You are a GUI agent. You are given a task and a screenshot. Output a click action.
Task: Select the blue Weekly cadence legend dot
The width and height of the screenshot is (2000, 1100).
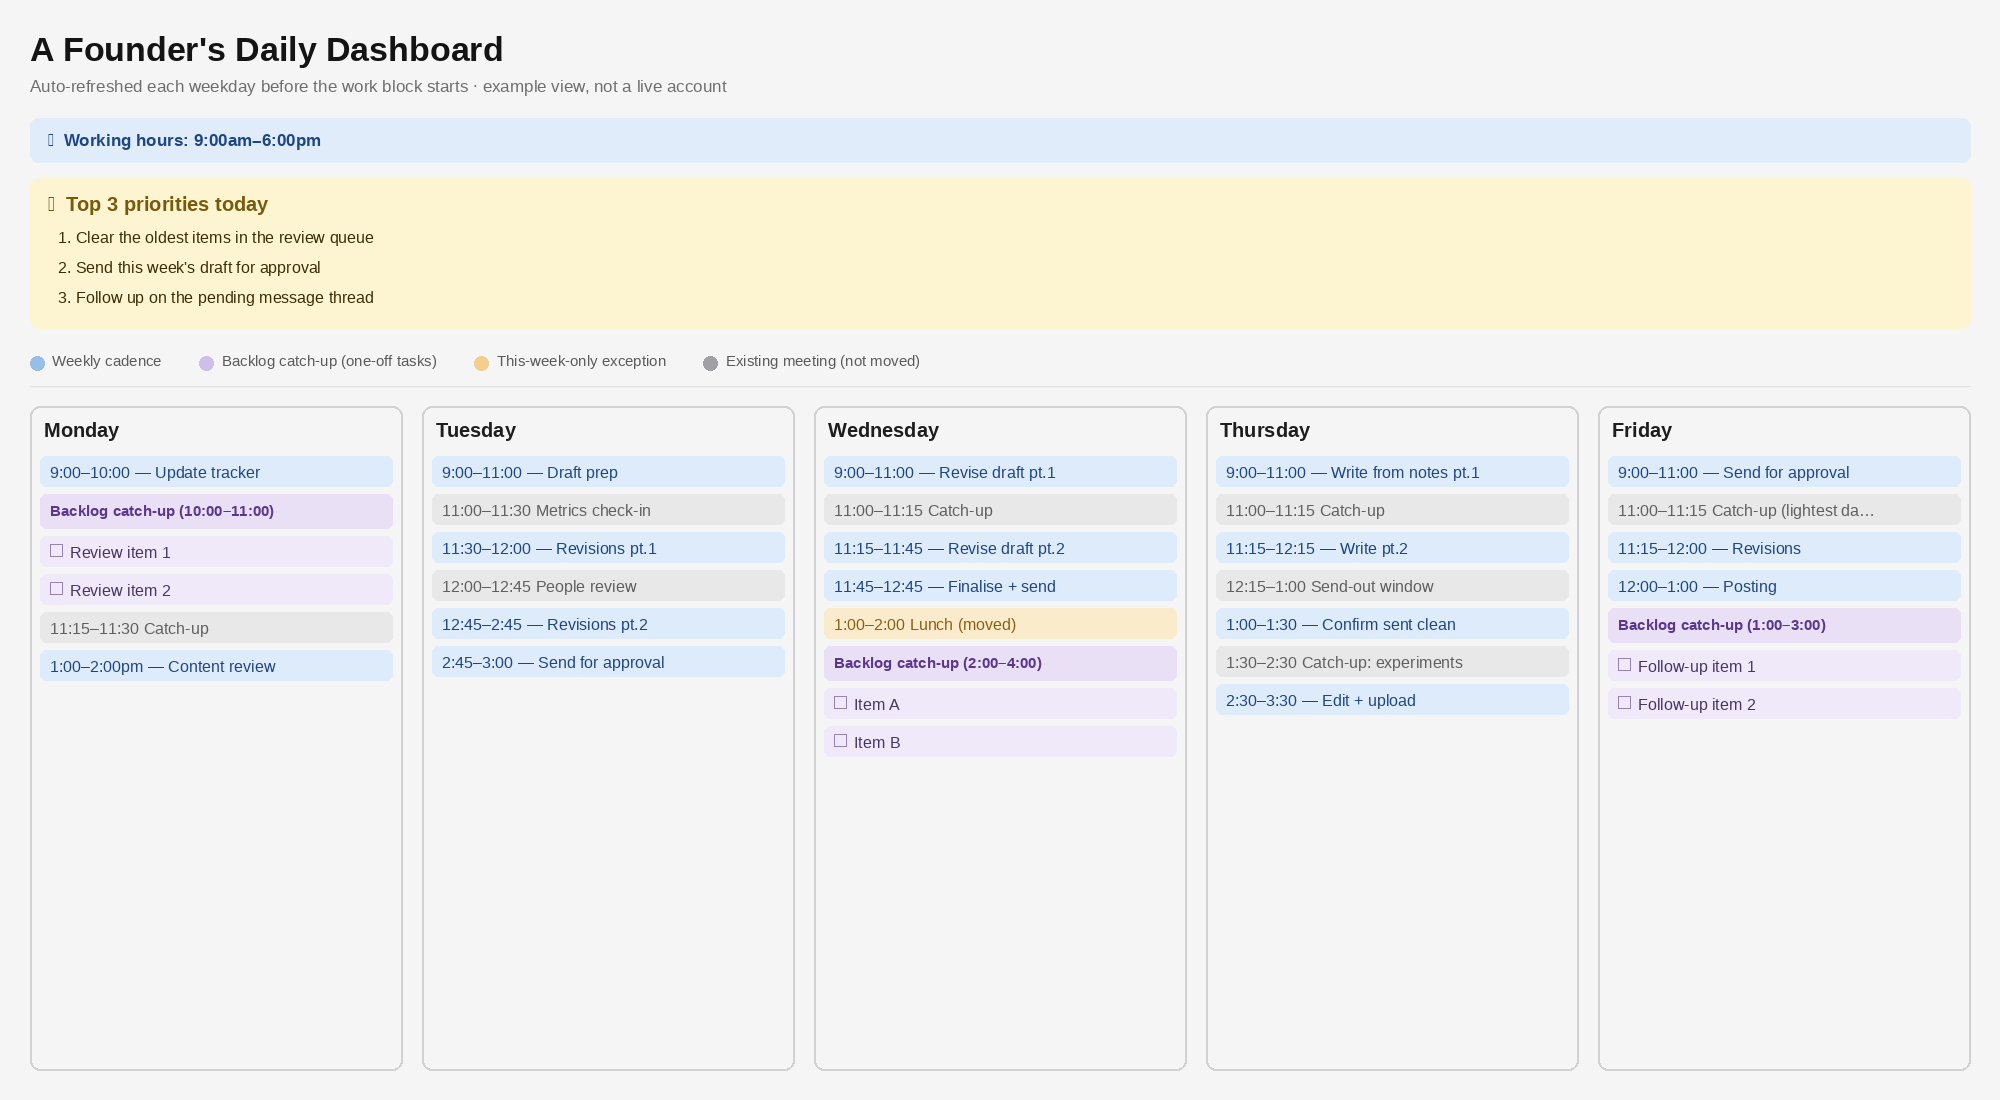[x=37, y=363]
